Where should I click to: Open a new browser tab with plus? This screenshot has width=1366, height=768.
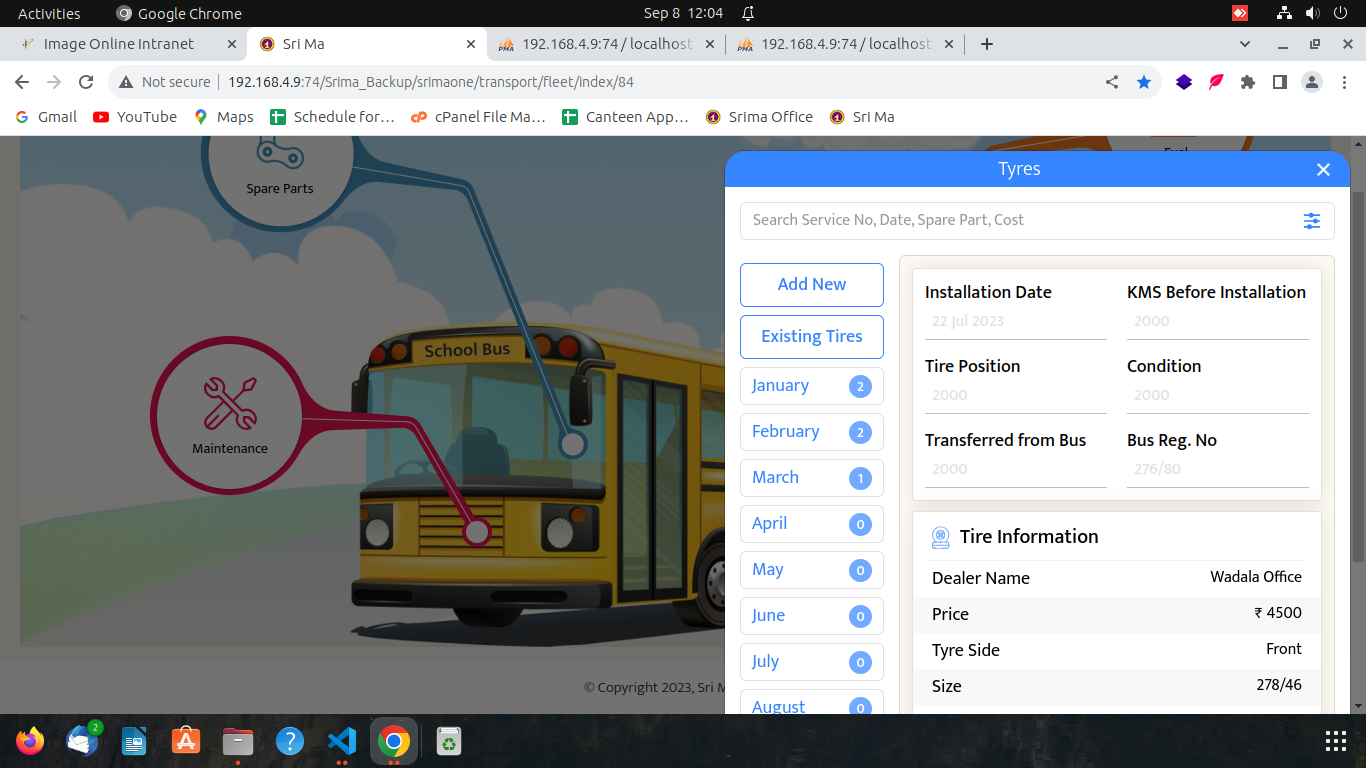click(987, 44)
